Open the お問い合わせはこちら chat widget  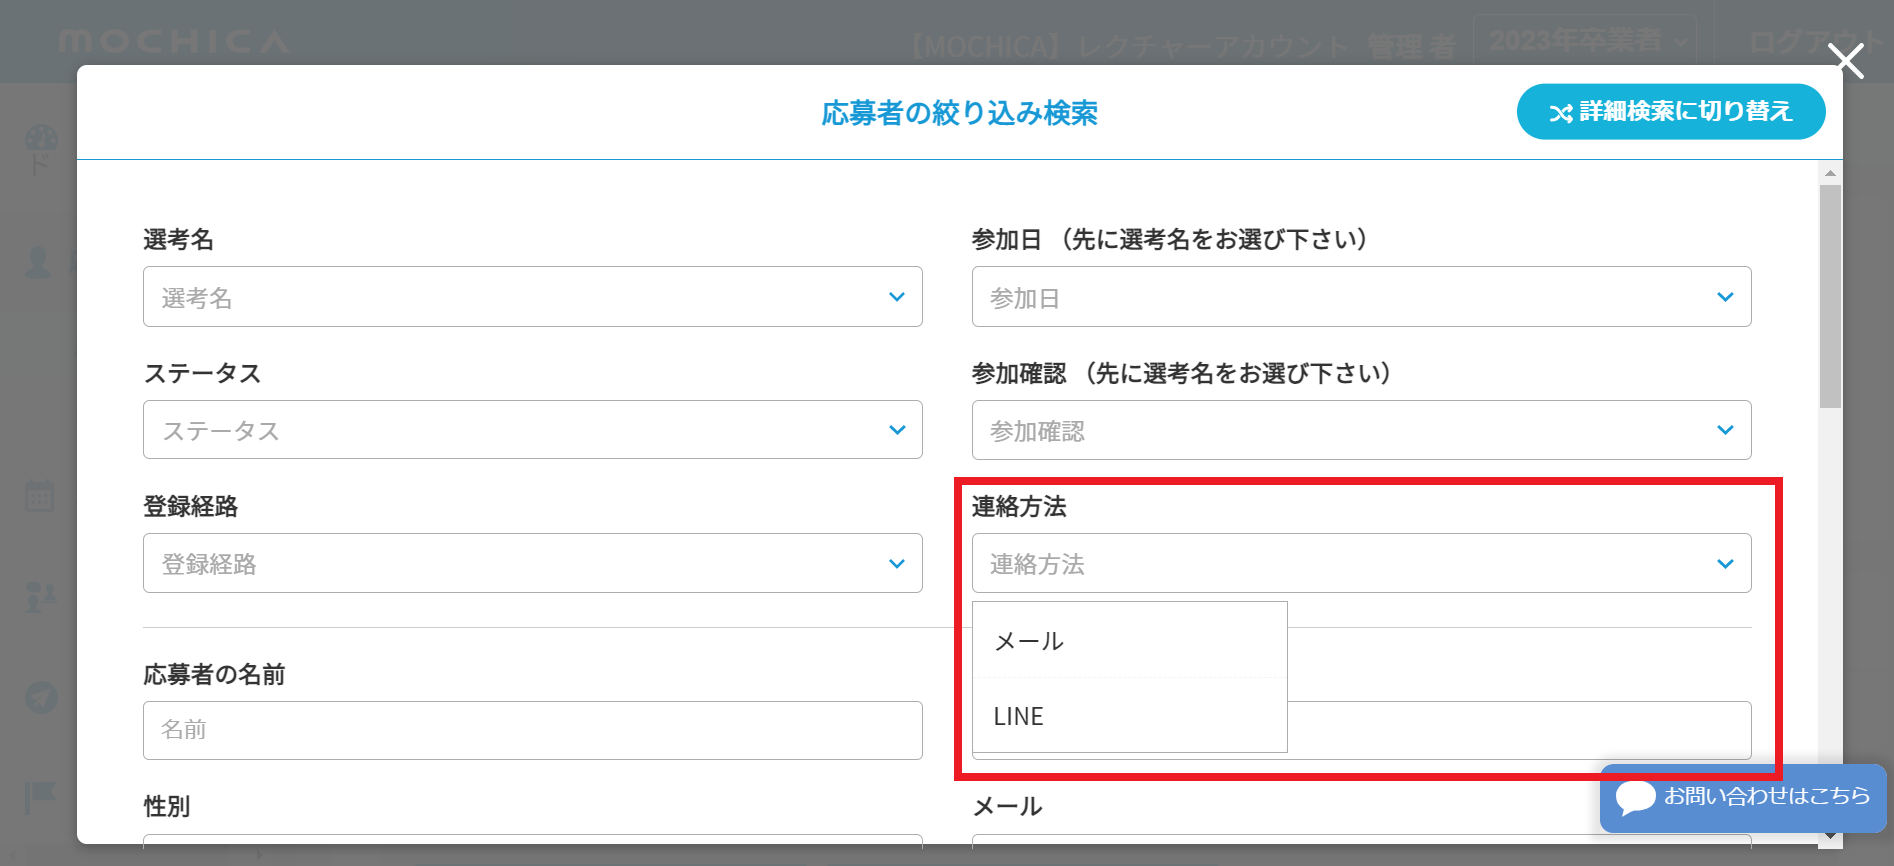[1742, 797]
